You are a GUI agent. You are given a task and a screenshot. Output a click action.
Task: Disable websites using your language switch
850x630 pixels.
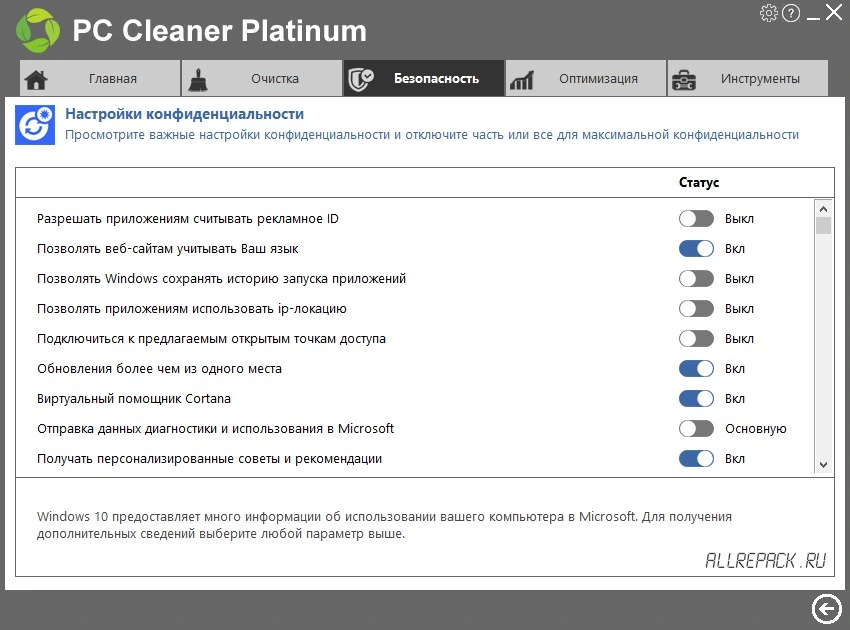pos(696,248)
